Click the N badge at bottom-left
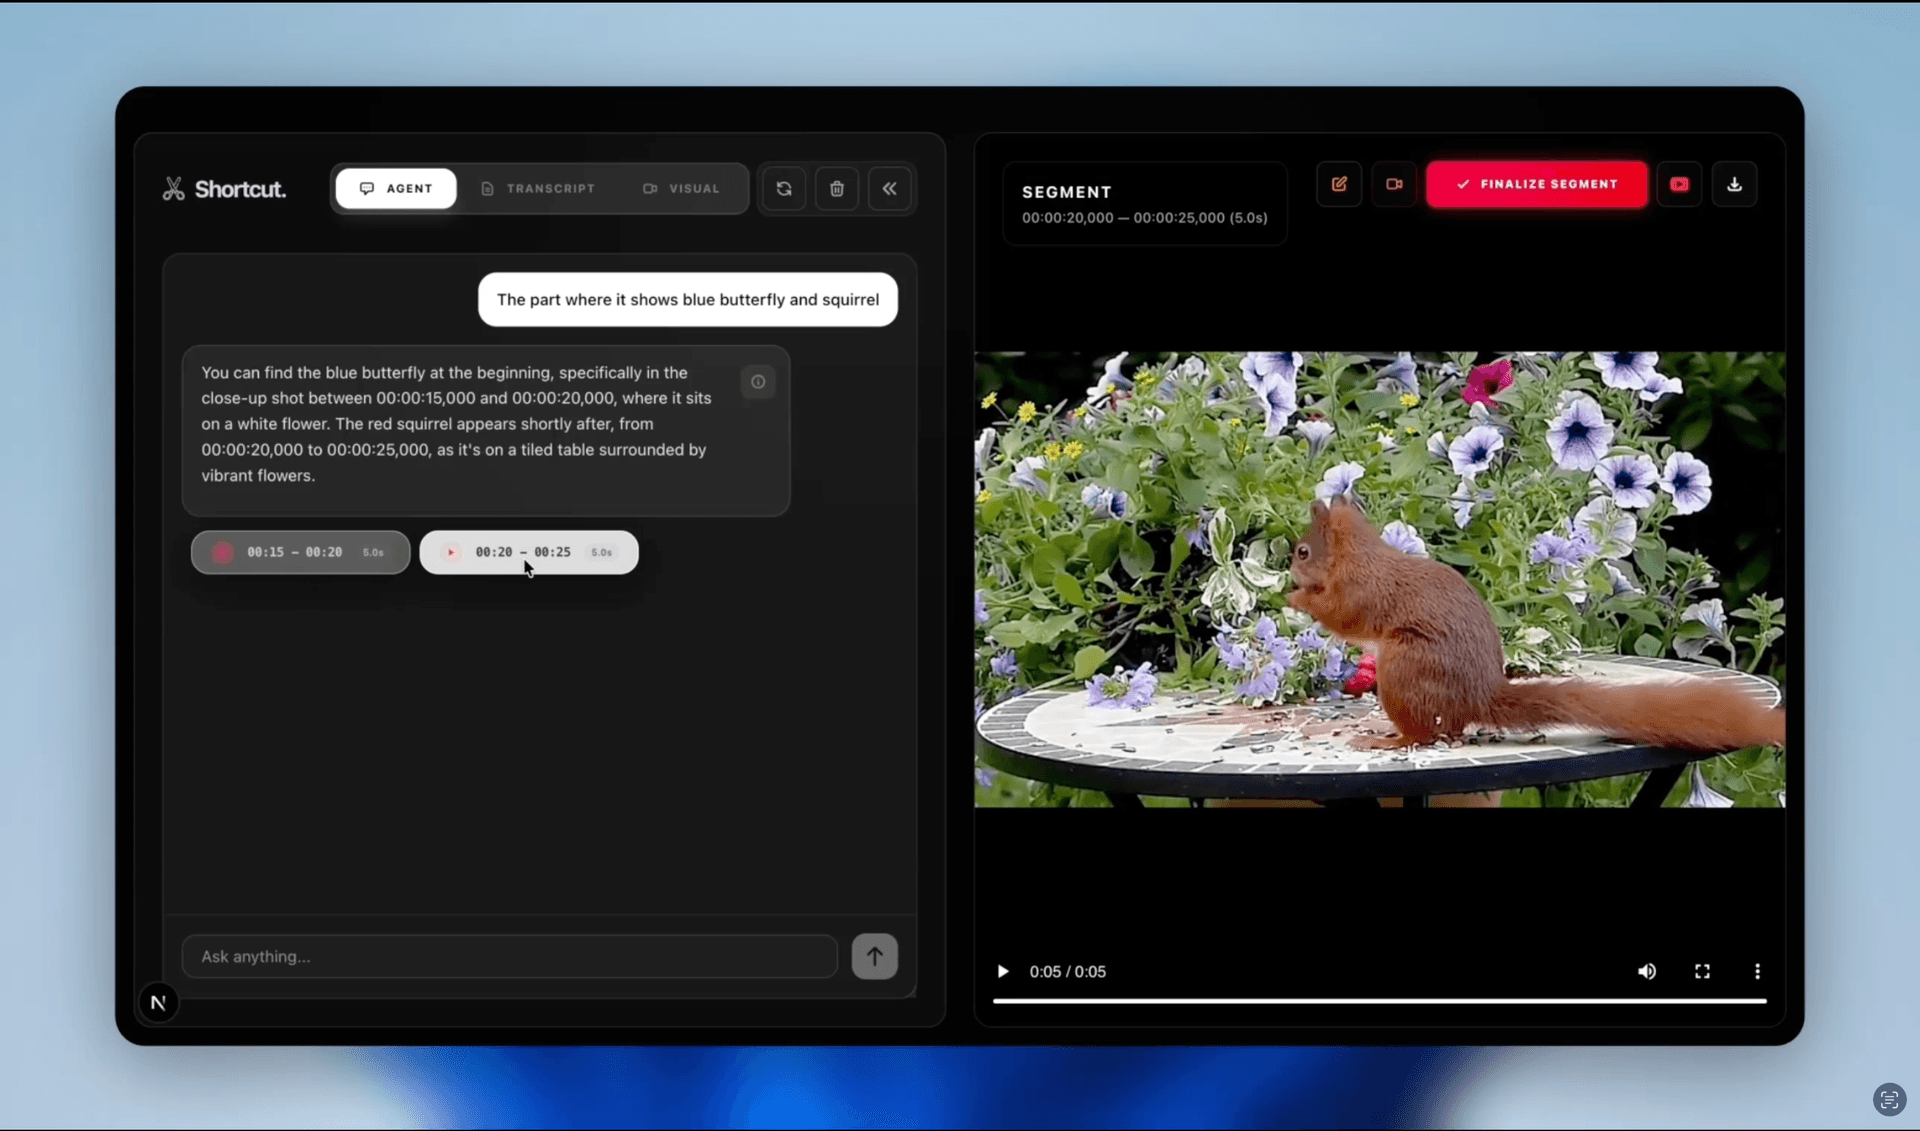Viewport: 1920px width, 1131px height. 158,1002
